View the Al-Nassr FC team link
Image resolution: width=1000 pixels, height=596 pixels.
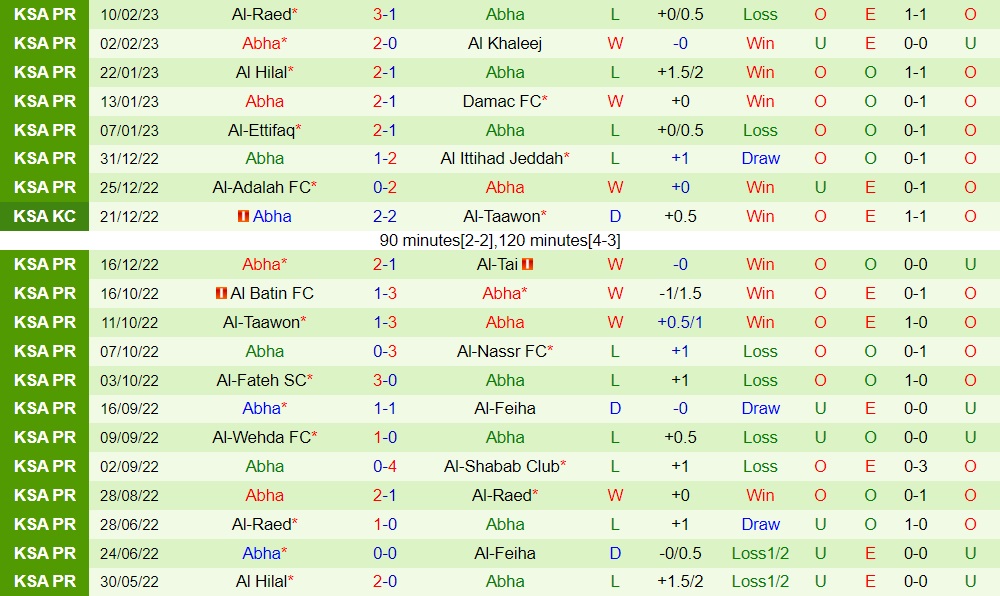click(502, 351)
